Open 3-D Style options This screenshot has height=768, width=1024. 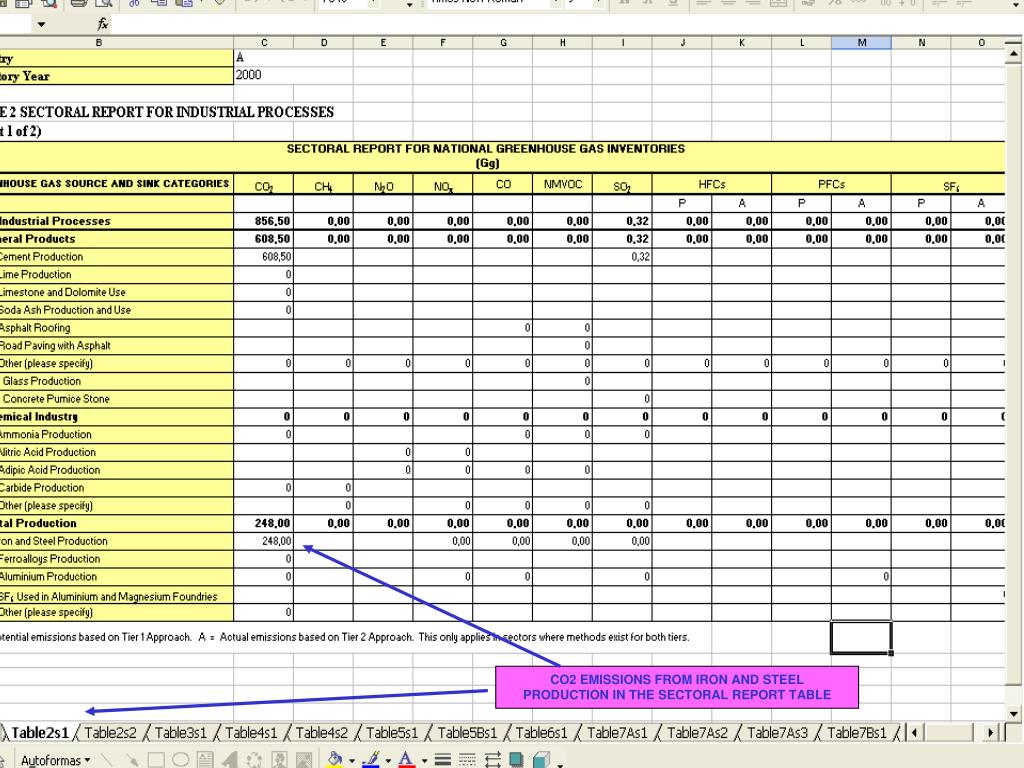[x=541, y=760]
